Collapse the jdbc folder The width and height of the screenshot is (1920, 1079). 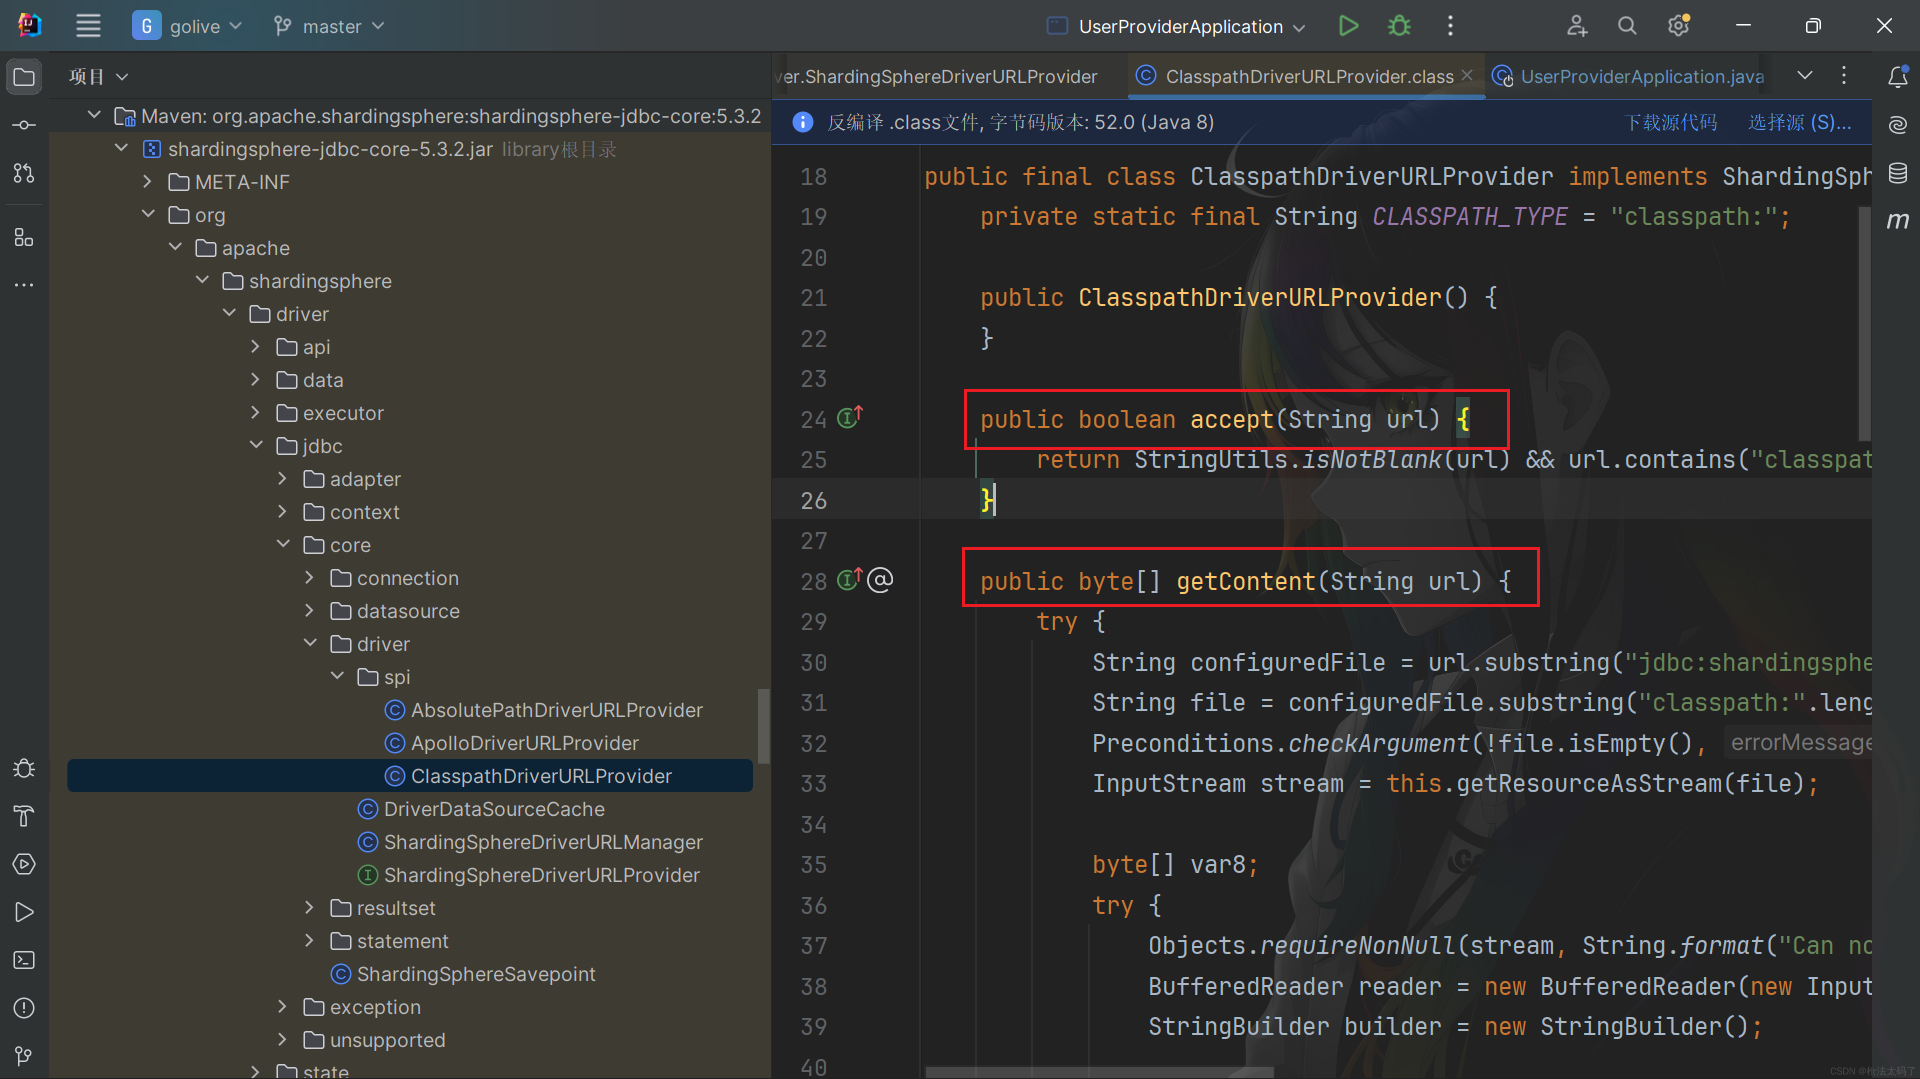(256, 445)
